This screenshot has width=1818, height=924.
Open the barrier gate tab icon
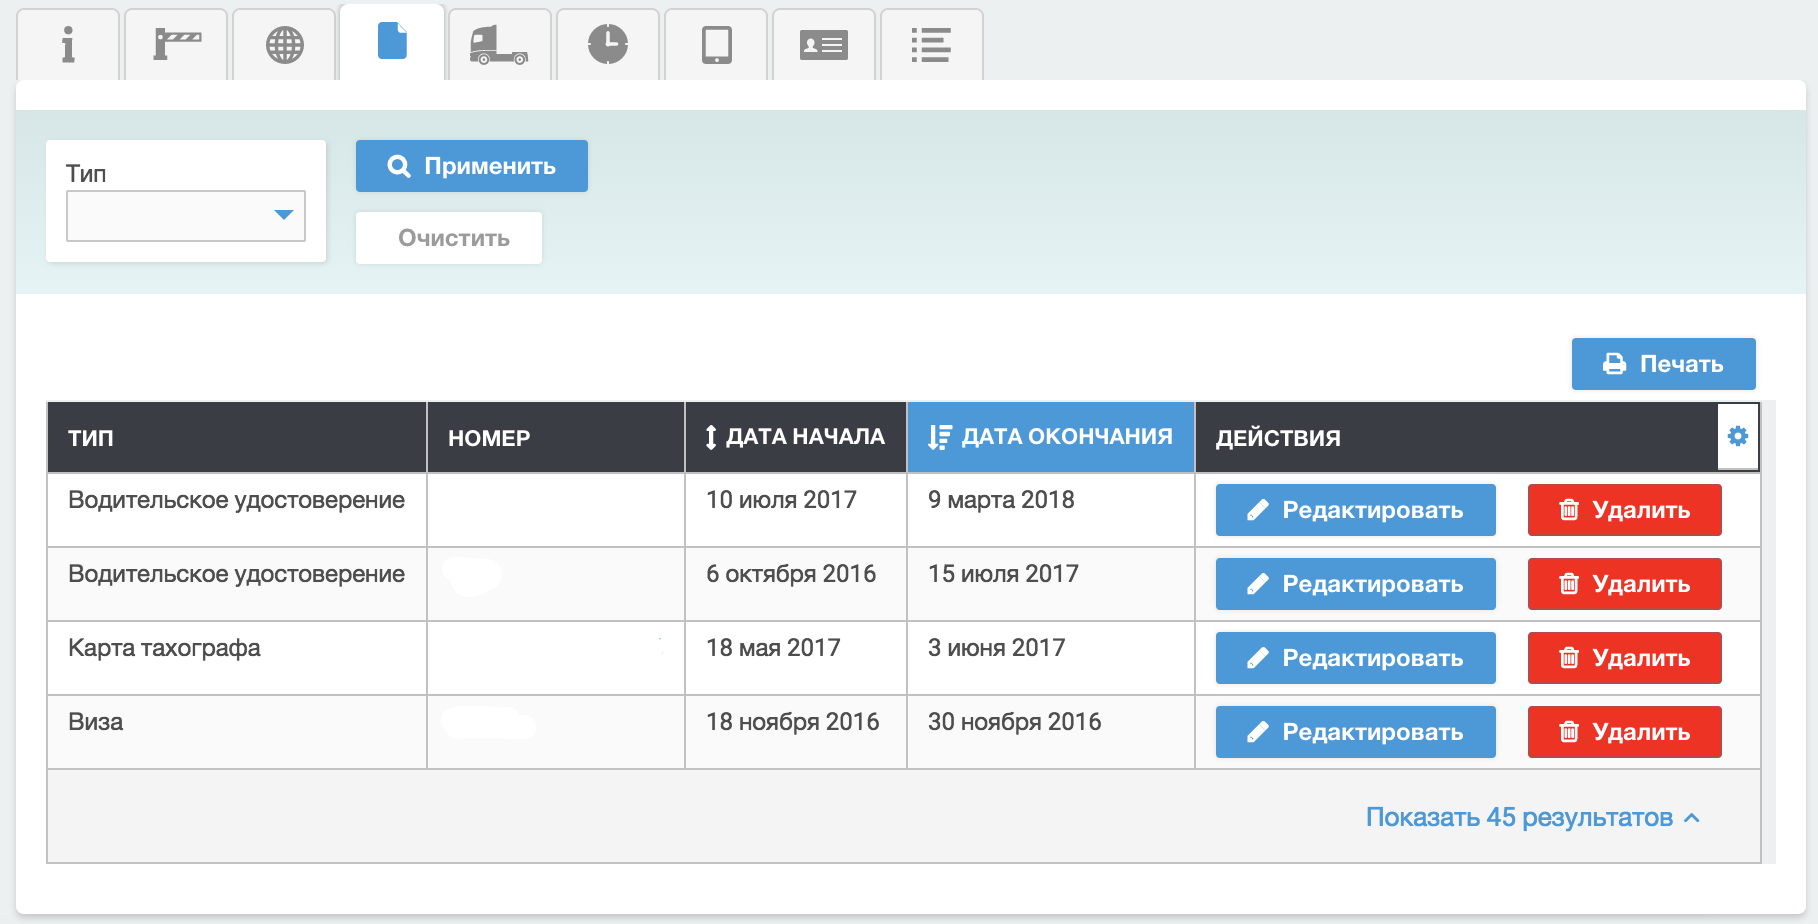177,45
